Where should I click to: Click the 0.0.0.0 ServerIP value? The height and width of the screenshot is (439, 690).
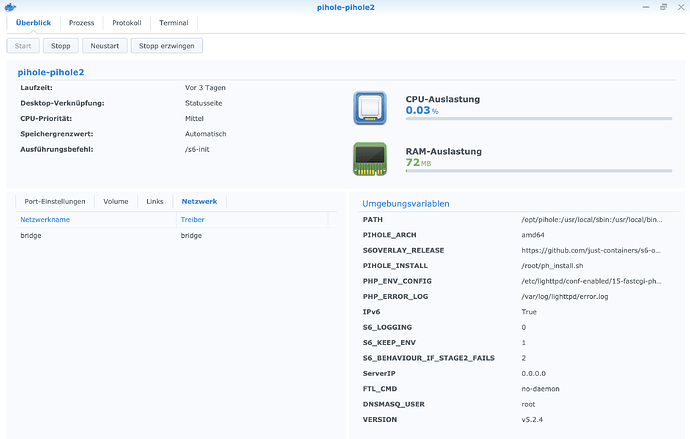click(x=533, y=373)
